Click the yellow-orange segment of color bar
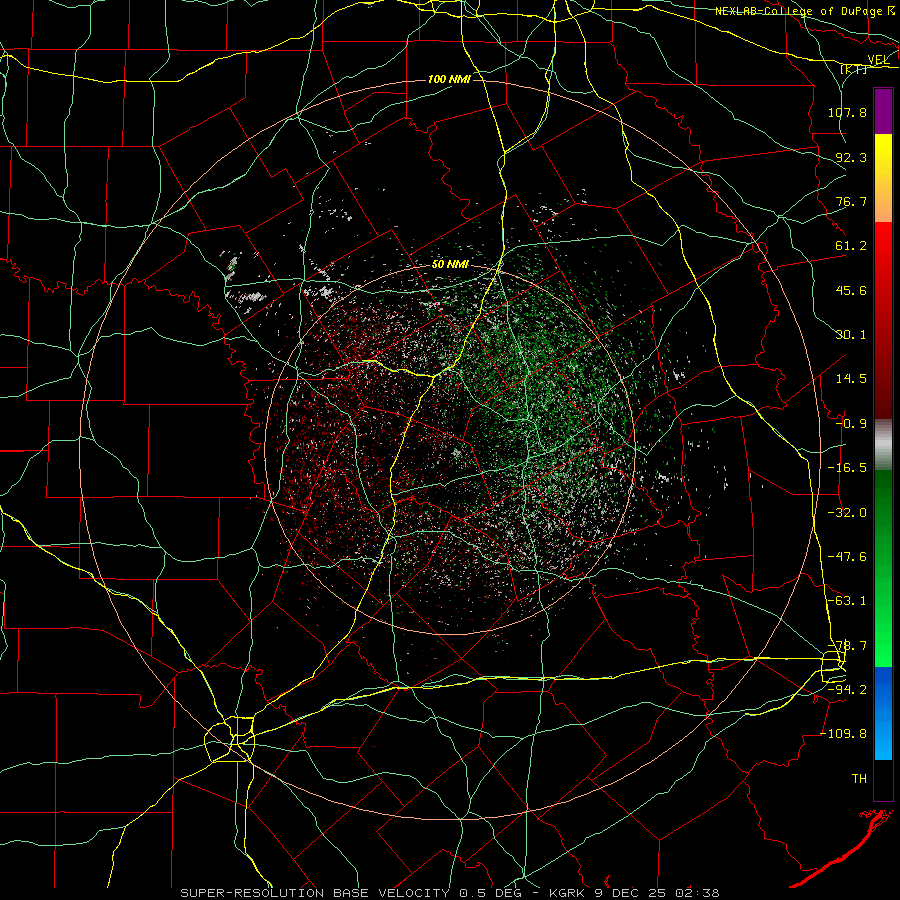Image resolution: width=900 pixels, height=900 pixels. click(x=883, y=178)
